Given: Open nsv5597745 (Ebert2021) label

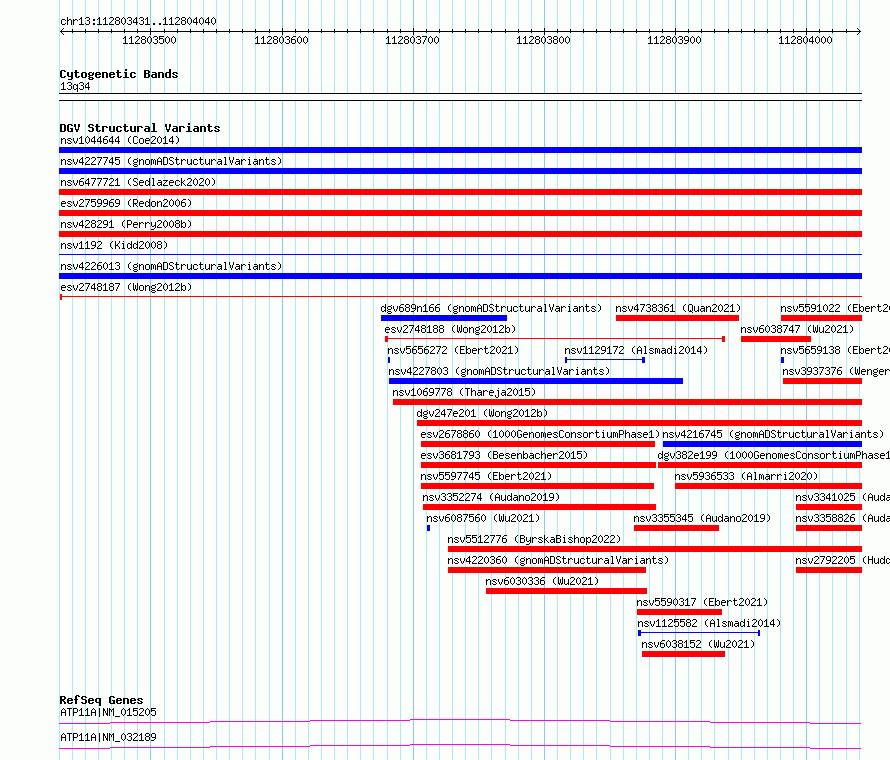Looking at the screenshot, I should point(486,476).
